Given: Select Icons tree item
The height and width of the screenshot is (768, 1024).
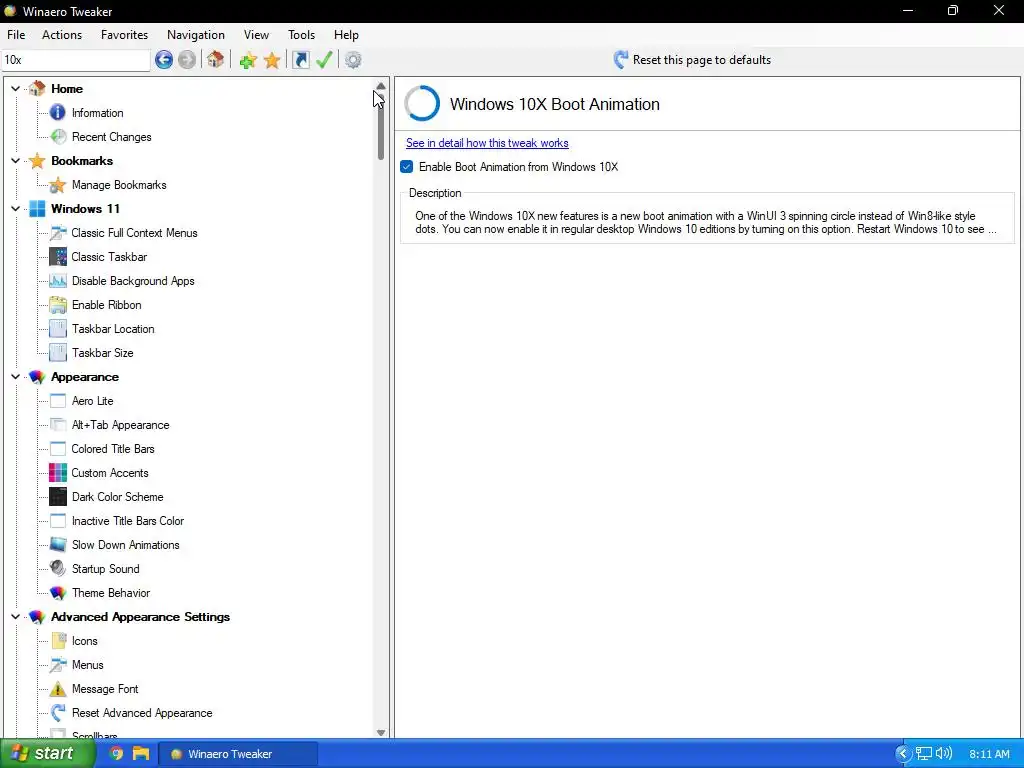Looking at the screenshot, I should point(85,641).
